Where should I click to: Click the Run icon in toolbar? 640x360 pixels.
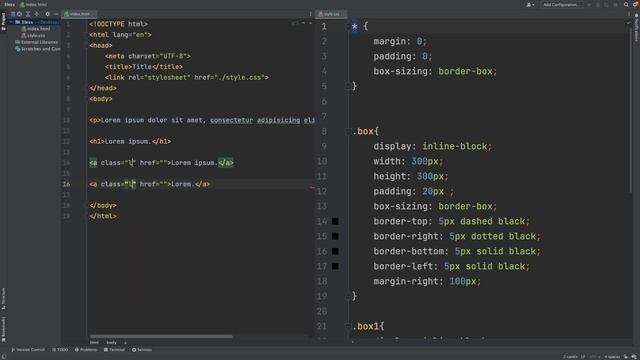(589, 4)
